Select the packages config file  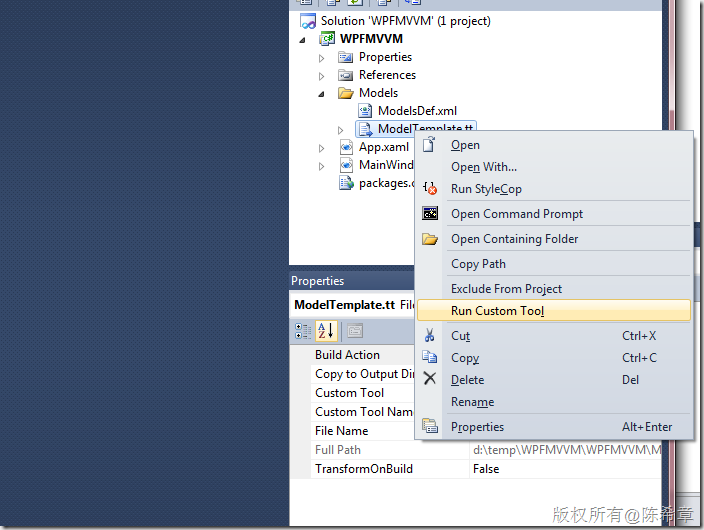386,183
